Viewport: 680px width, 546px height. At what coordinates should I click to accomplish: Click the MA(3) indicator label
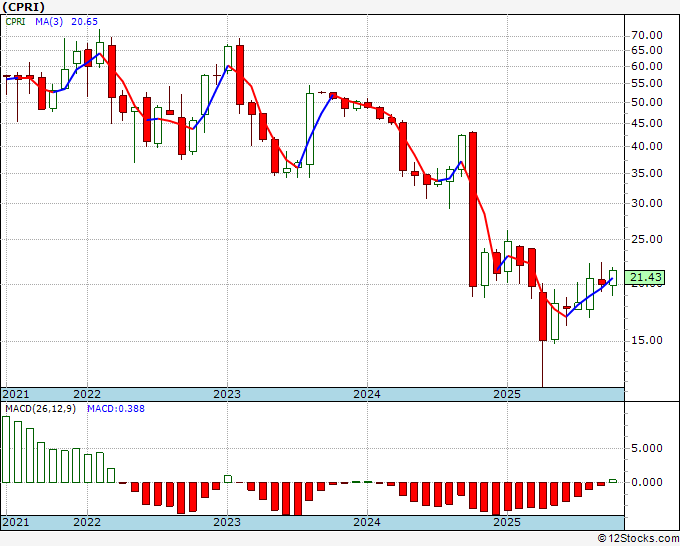49,22
